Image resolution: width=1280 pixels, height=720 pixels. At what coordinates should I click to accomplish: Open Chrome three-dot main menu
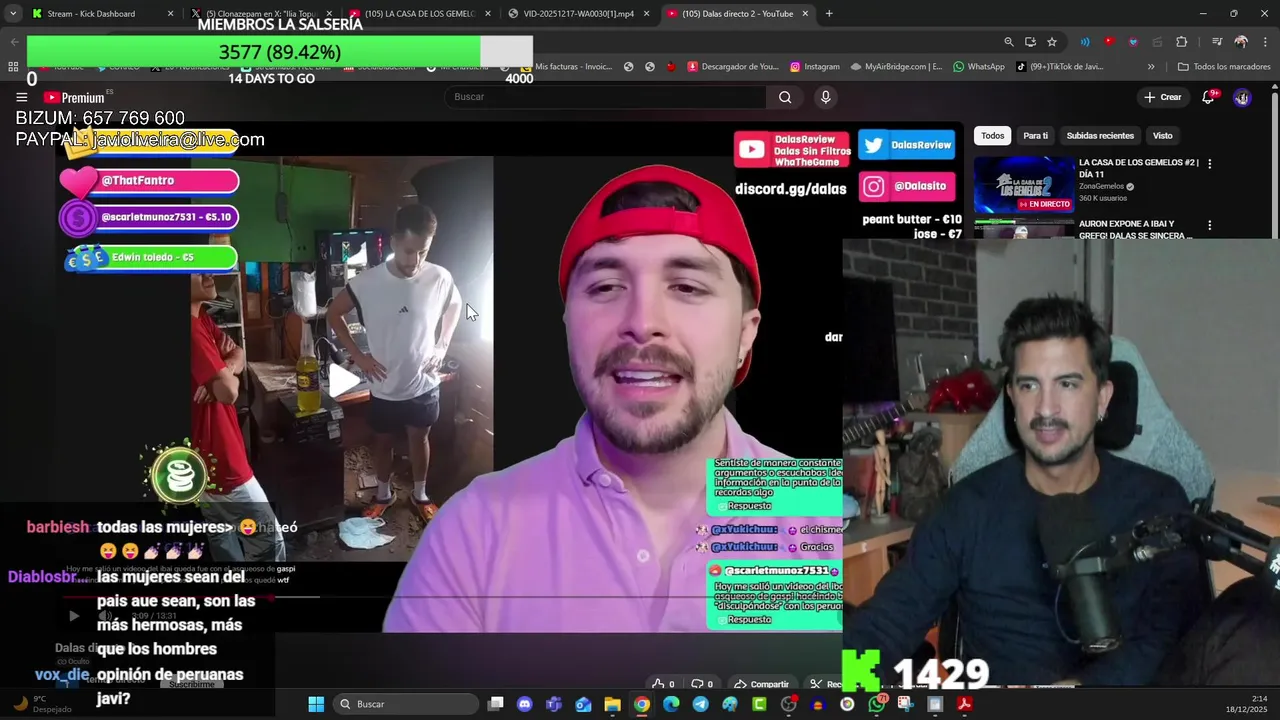(x=1264, y=42)
